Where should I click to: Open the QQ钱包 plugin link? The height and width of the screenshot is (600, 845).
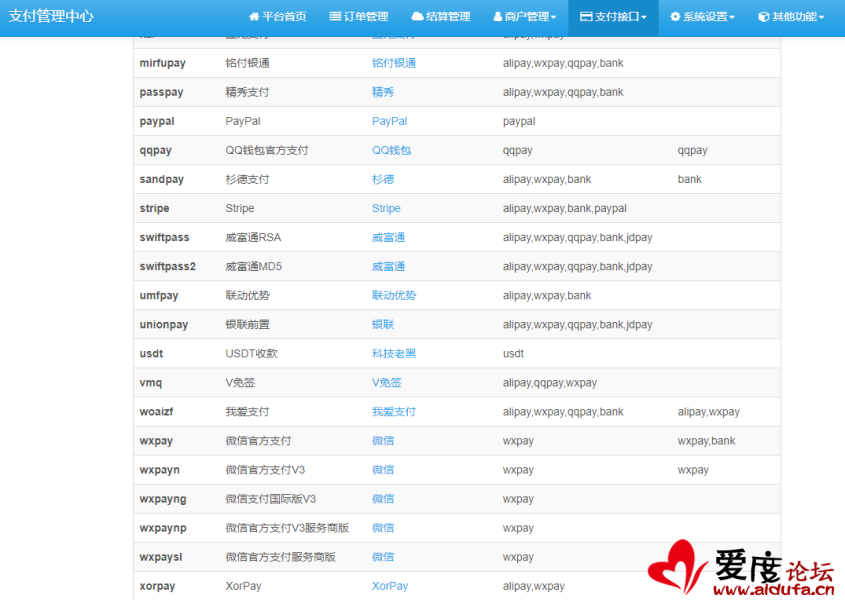[x=391, y=150]
